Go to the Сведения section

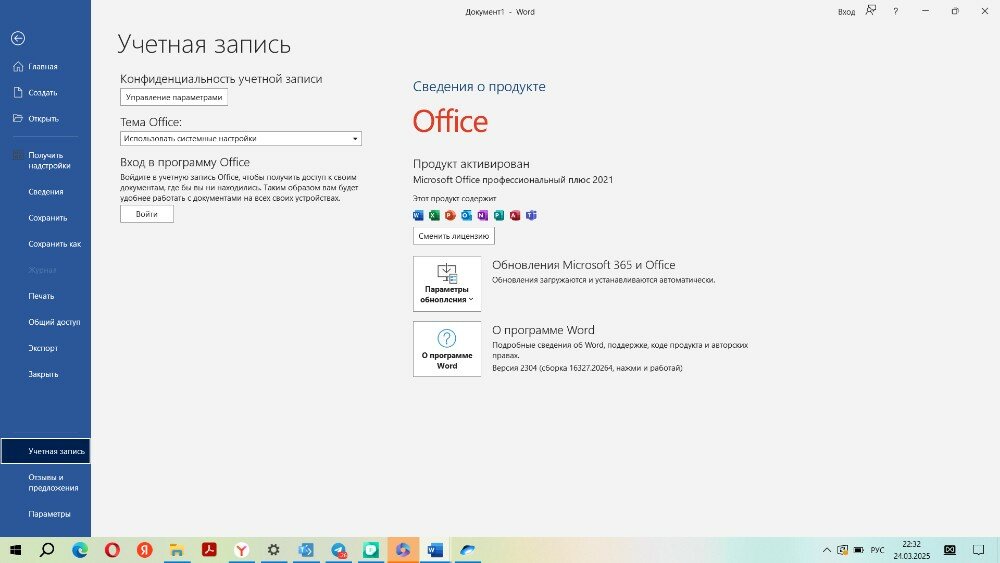pos(45,192)
